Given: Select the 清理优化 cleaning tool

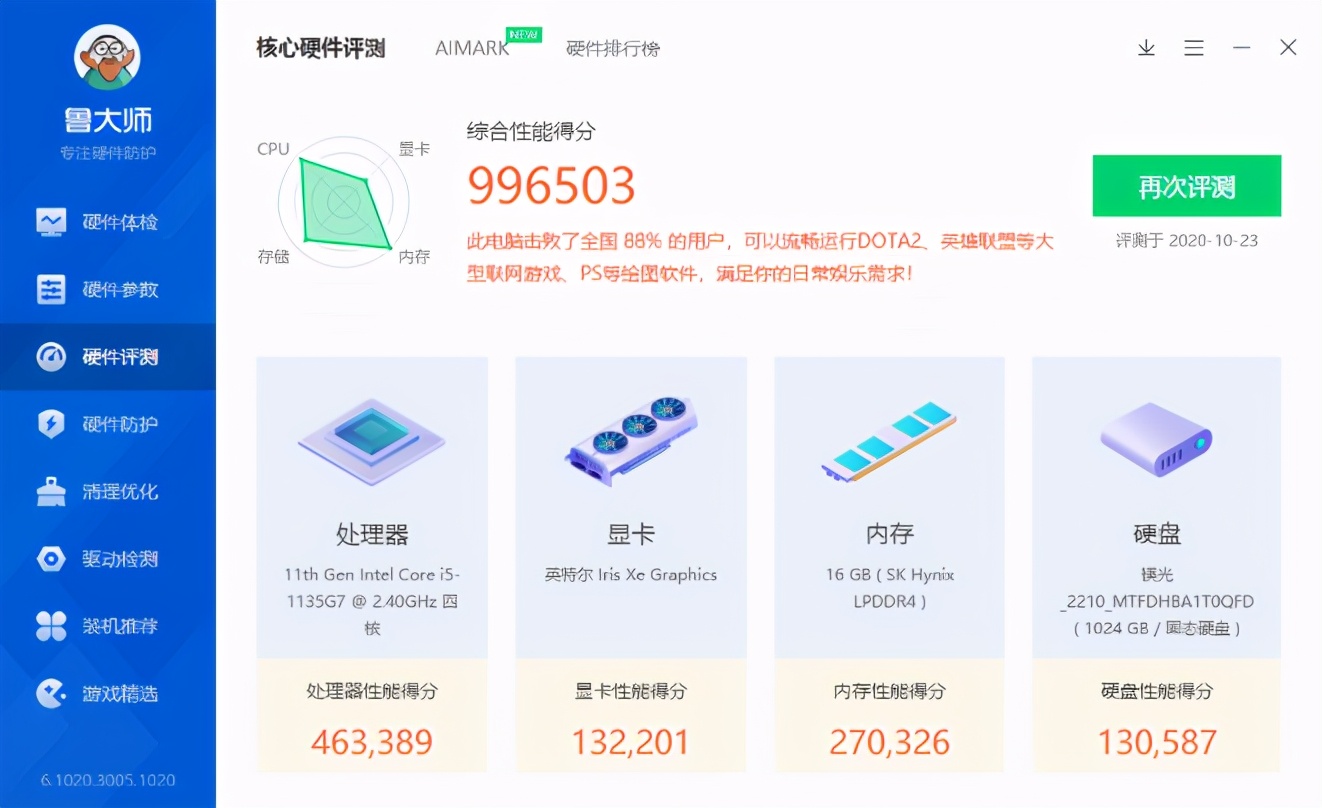Looking at the screenshot, I should (107, 491).
